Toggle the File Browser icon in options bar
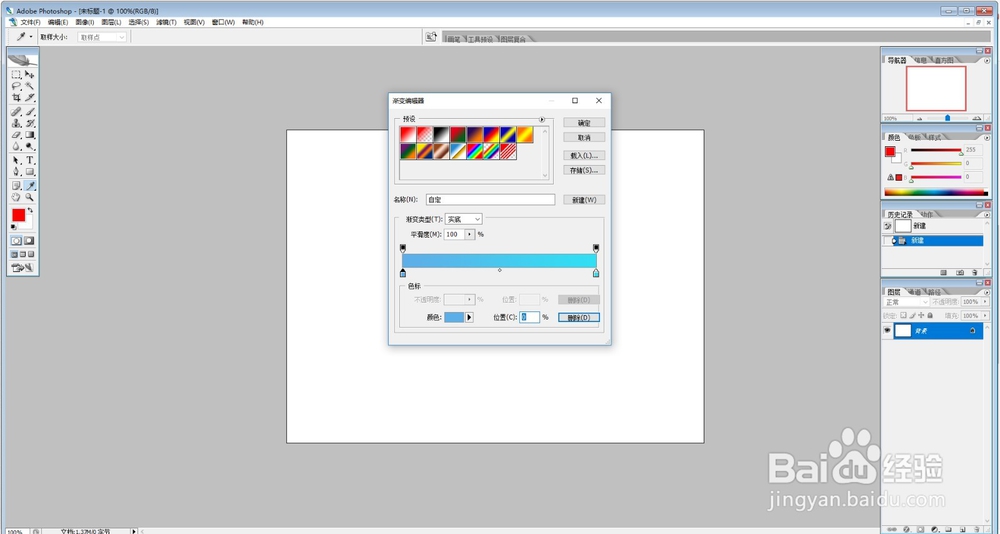Image resolution: width=1000 pixels, height=534 pixels. coord(431,37)
